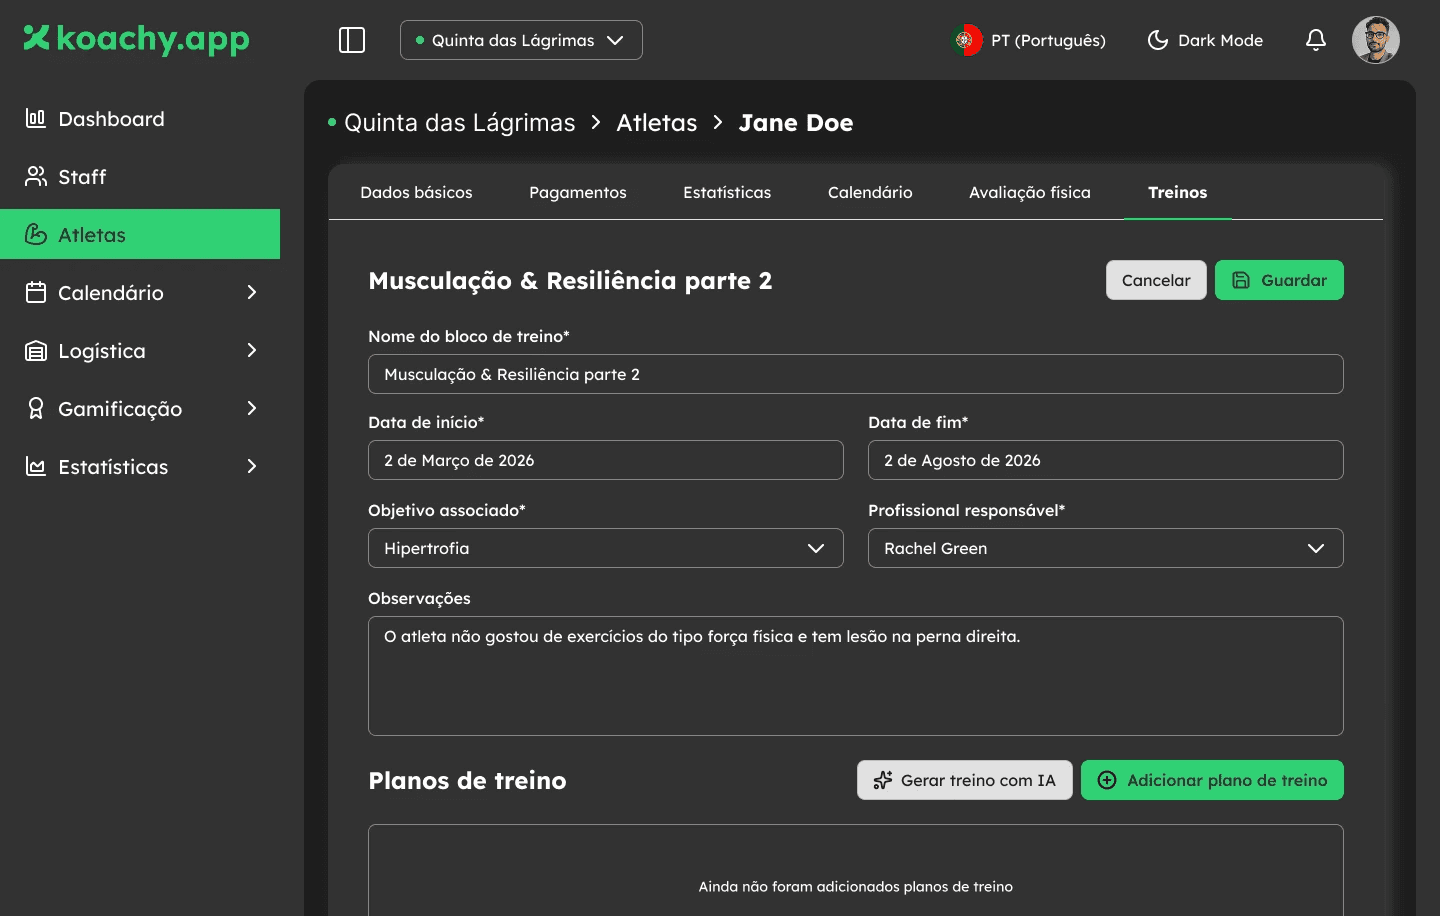Click the Planos de treino heading
The height and width of the screenshot is (916, 1440).
click(467, 781)
